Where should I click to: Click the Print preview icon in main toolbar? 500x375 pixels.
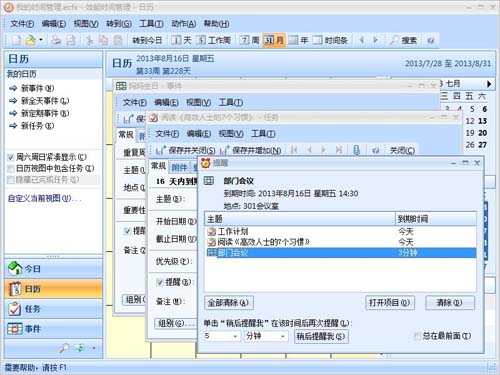[x=71, y=40]
